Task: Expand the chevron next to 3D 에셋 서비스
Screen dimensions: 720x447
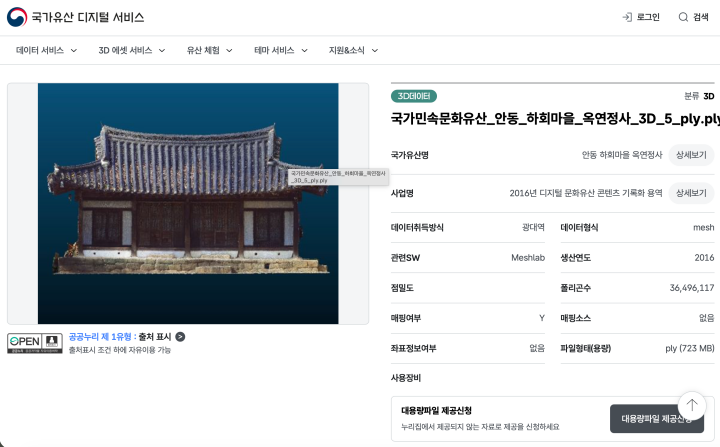Action: click(x=162, y=51)
